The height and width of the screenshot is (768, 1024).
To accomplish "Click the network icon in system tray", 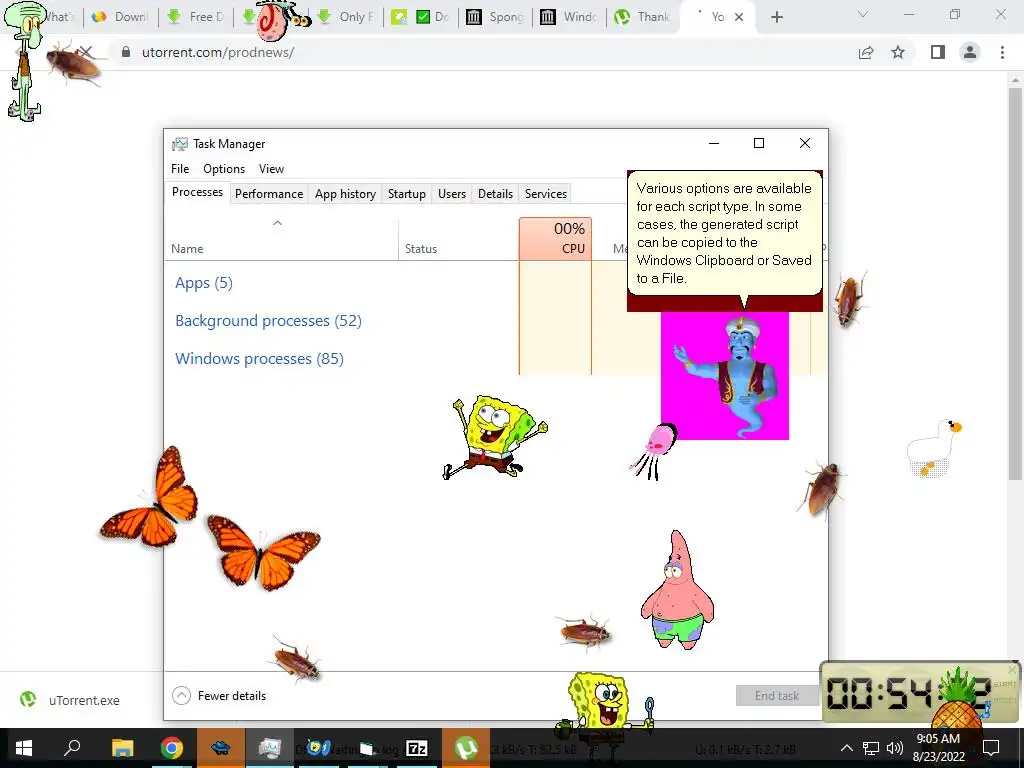I will [x=871, y=748].
